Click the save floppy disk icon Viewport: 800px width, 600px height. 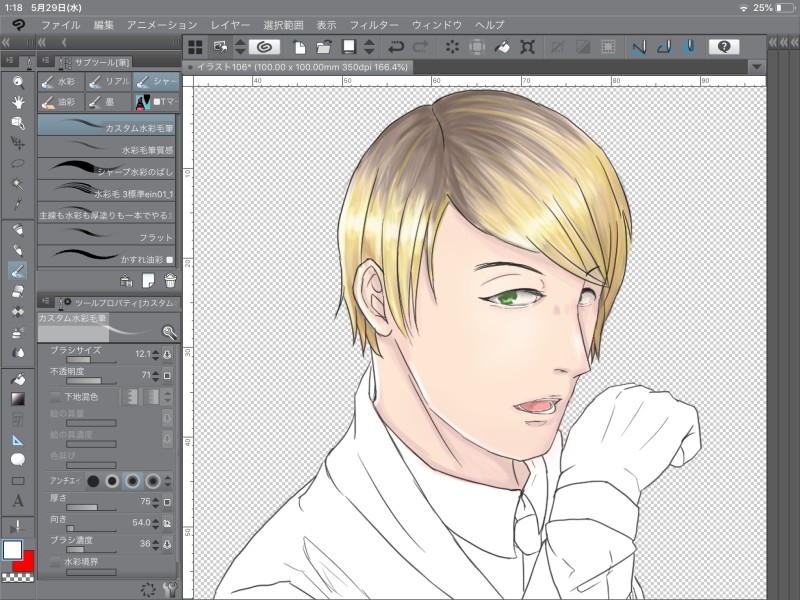(x=349, y=46)
